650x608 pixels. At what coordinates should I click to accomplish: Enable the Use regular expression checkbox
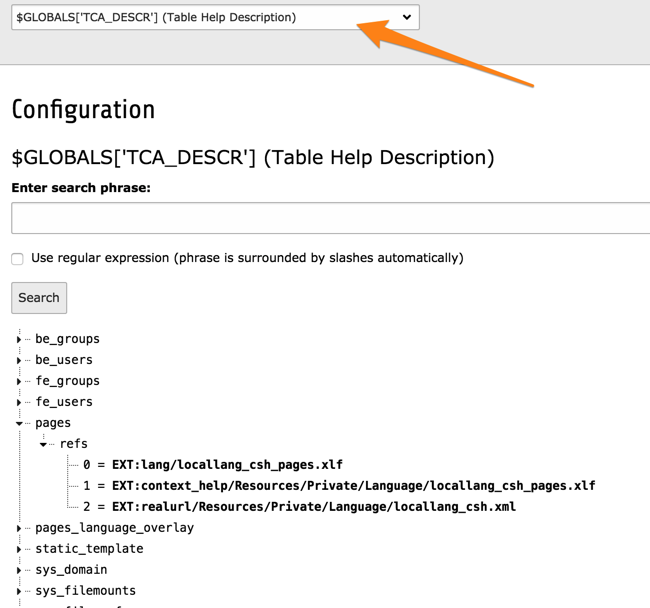[17, 259]
